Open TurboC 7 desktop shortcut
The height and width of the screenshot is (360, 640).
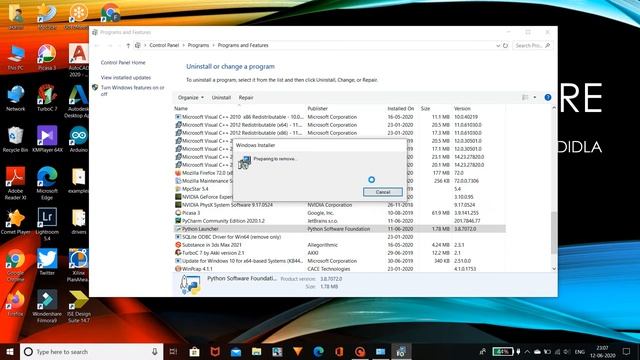click(x=47, y=98)
